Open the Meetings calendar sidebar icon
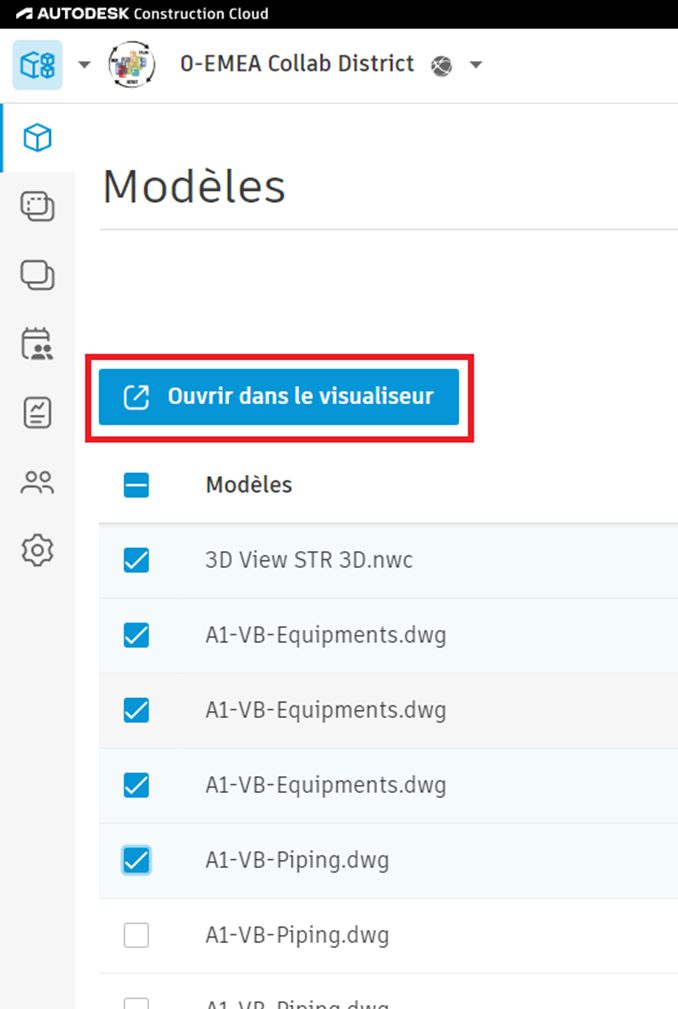 click(37, 344)
